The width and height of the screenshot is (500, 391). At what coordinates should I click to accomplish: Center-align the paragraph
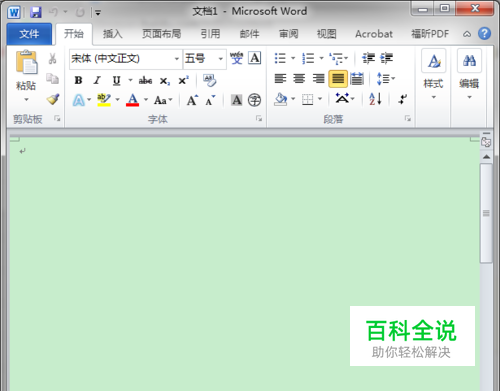(x=299, y=79)
